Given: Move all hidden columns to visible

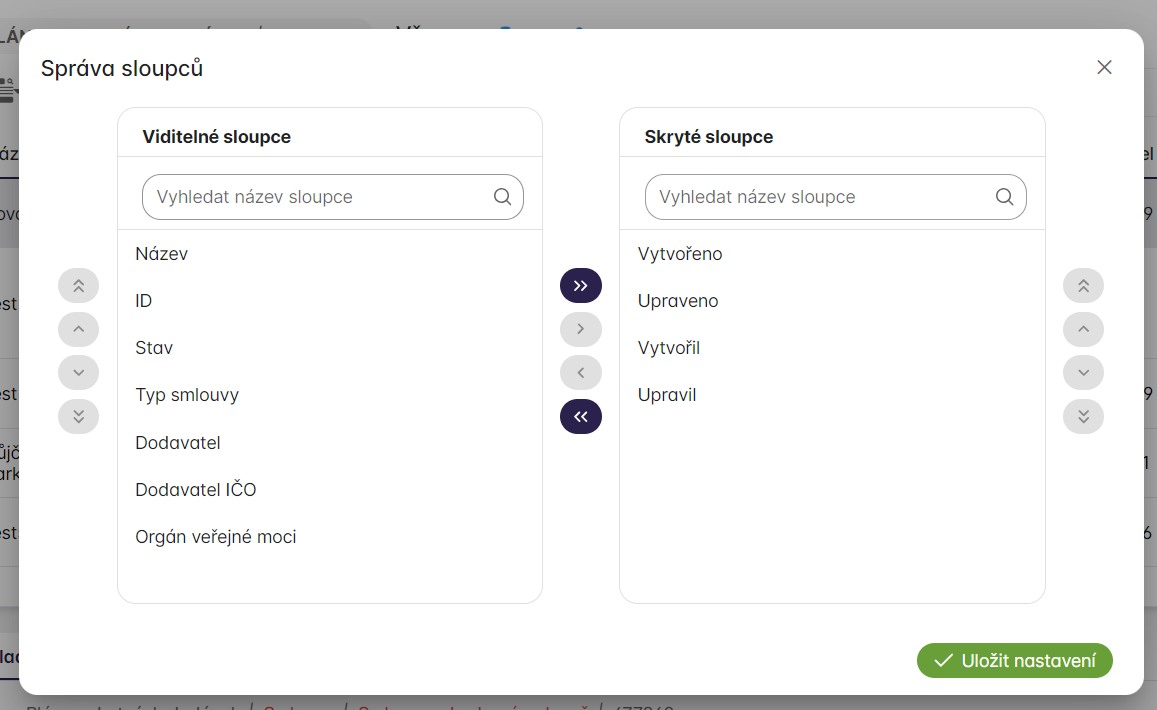Looking at the screenshot, I should pos(581,416).
